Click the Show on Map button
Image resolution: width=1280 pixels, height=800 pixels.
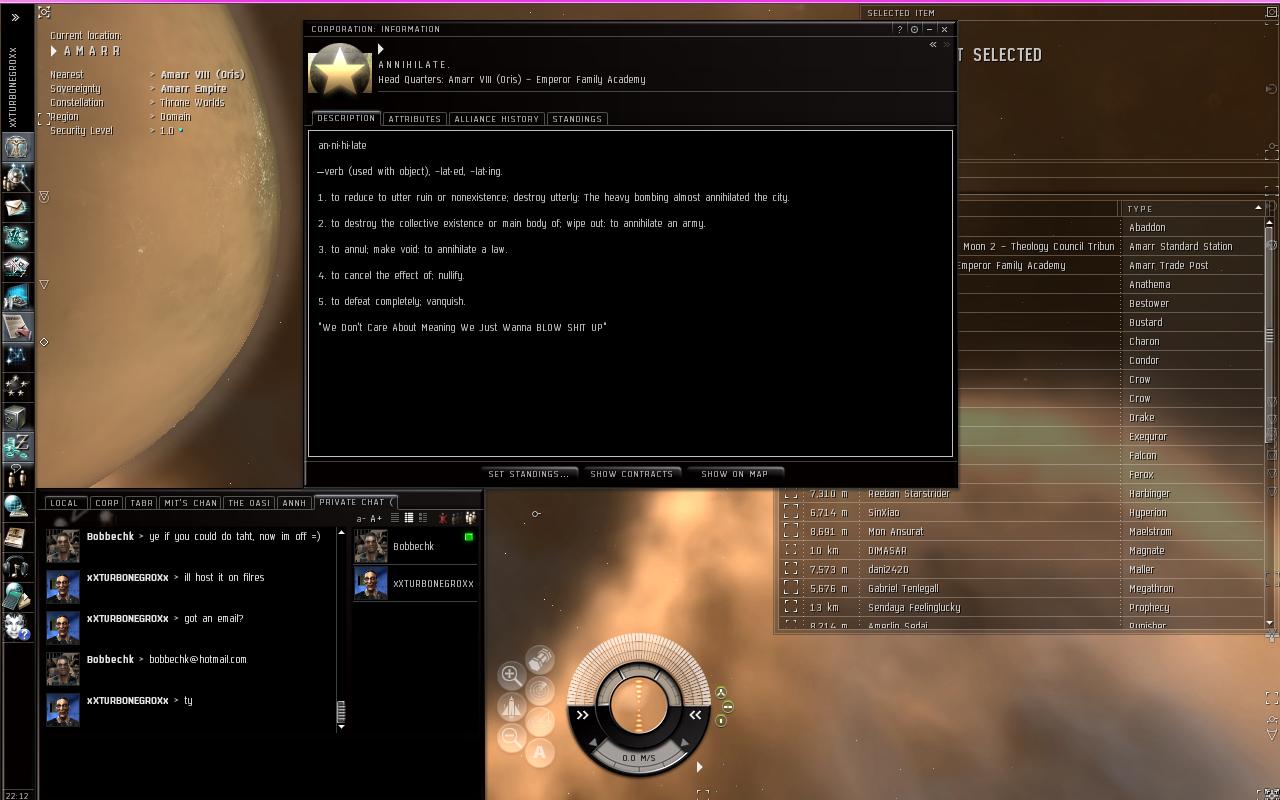click(735, 474)
